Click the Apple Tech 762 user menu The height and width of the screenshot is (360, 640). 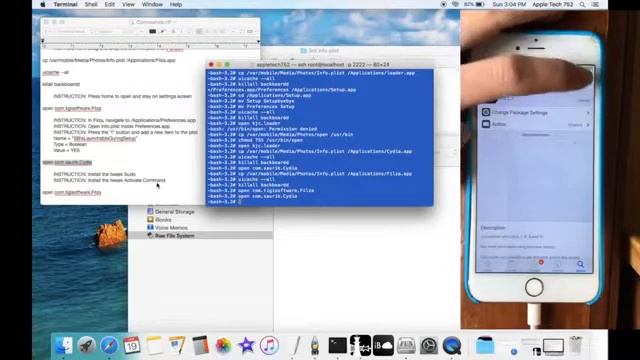(x=552, y=4)
